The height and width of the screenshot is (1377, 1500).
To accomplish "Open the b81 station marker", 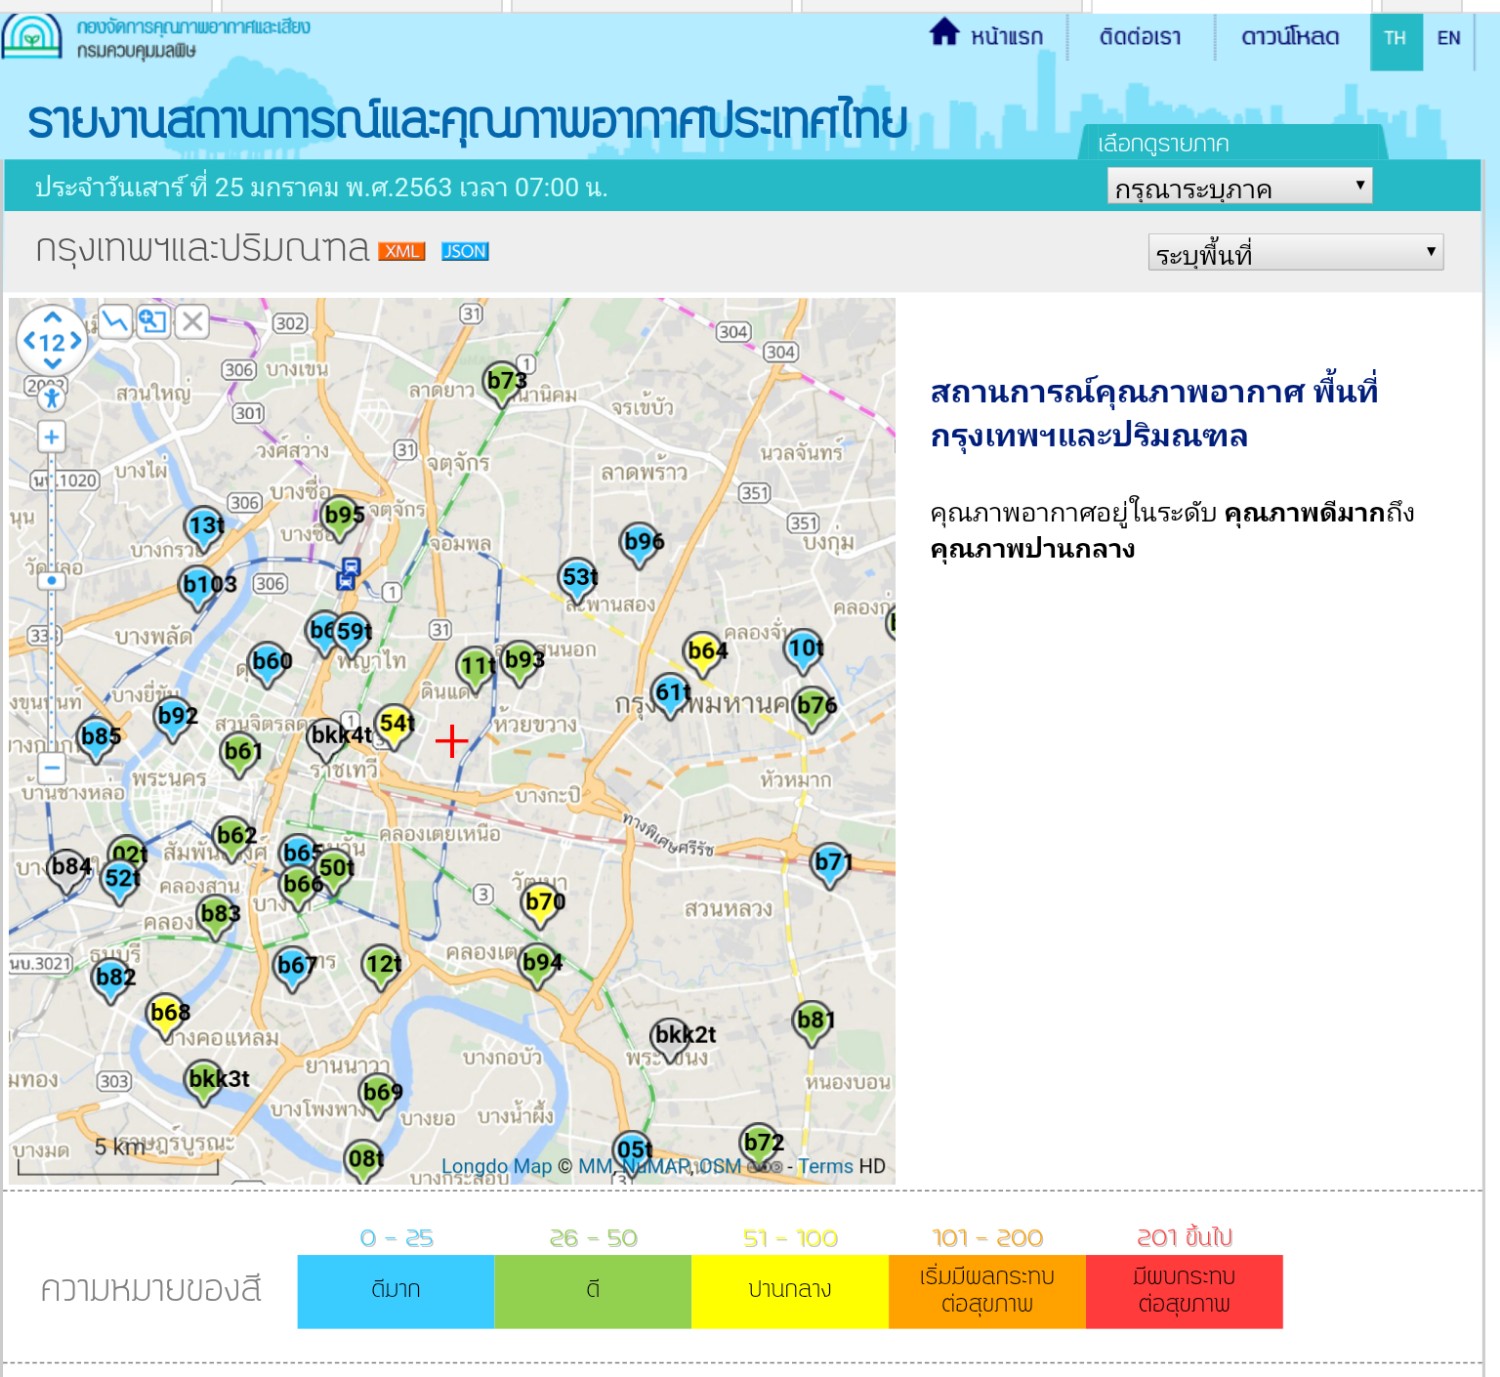I will pyautogui.click(x=813, y=1023).
